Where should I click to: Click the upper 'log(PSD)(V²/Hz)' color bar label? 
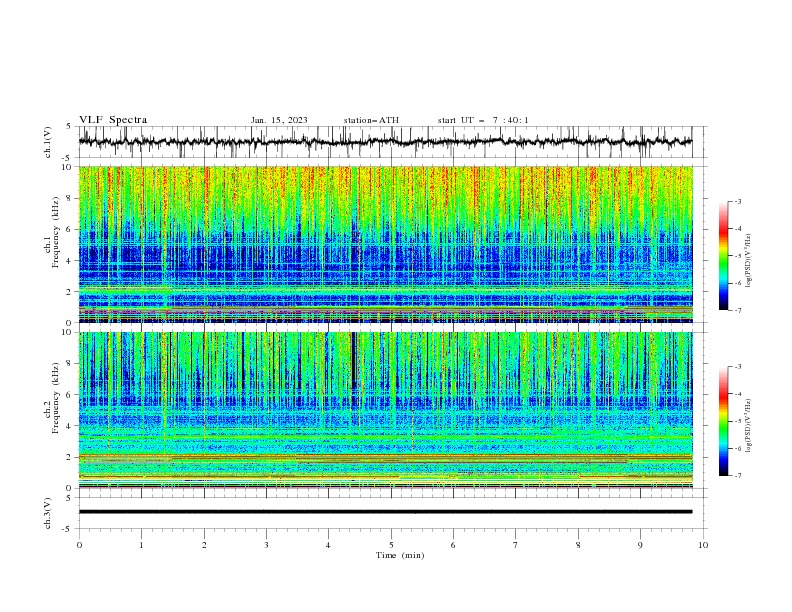[x=749, y=261]
